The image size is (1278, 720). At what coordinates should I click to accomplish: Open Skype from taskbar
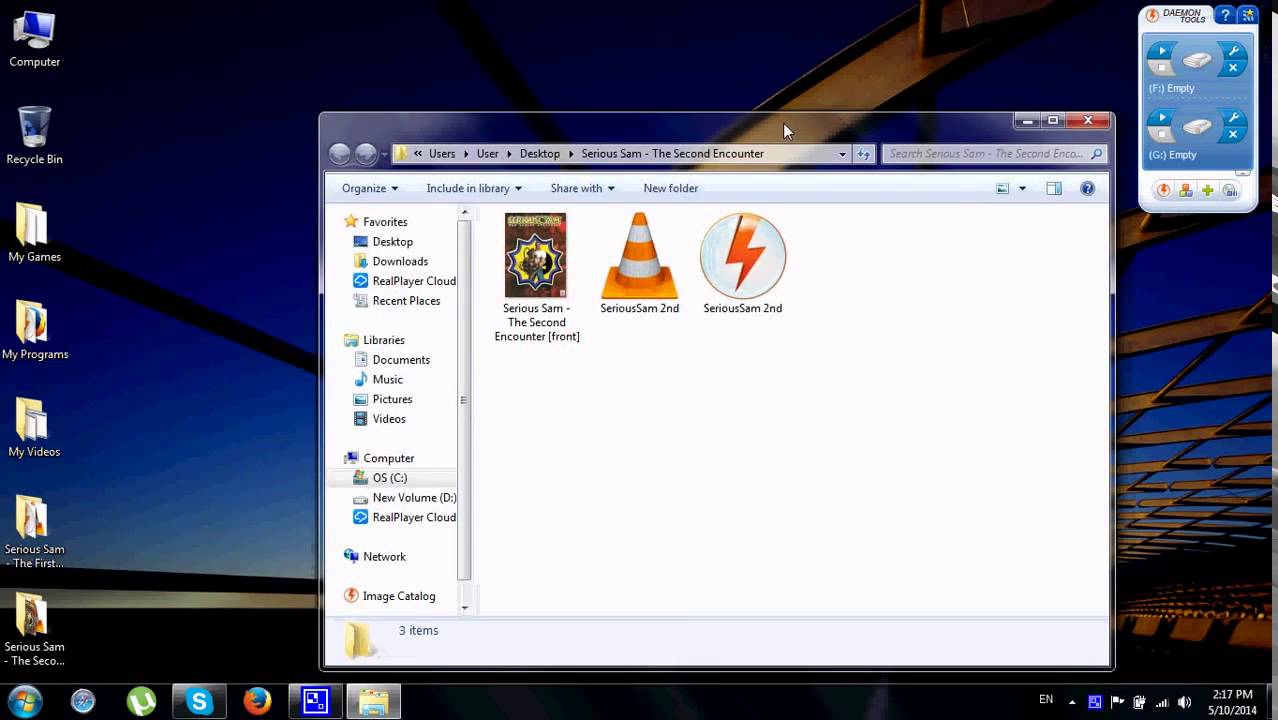coord(199,702)
